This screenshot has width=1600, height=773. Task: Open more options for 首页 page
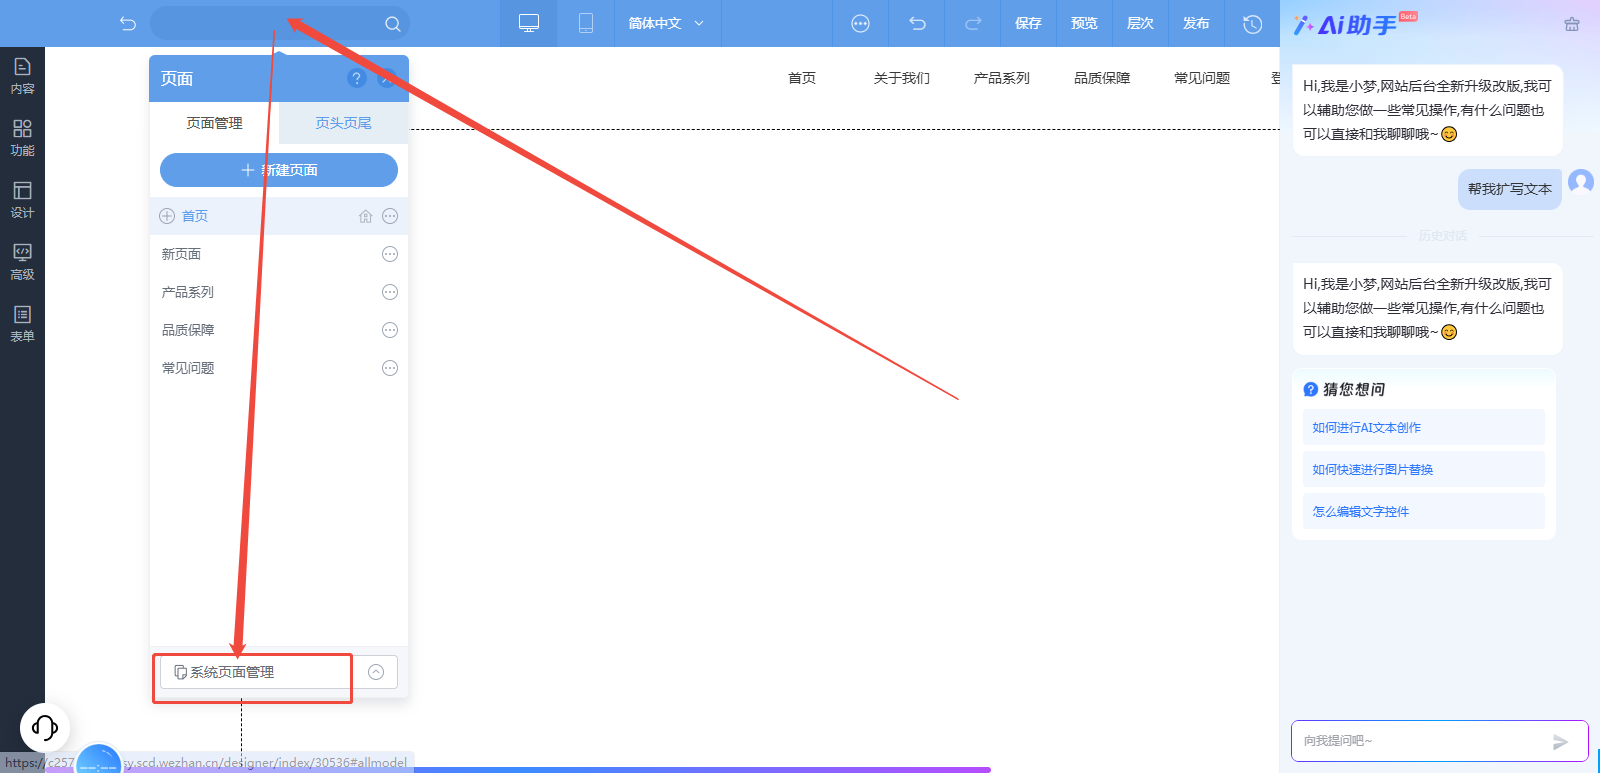pos(390,216)
